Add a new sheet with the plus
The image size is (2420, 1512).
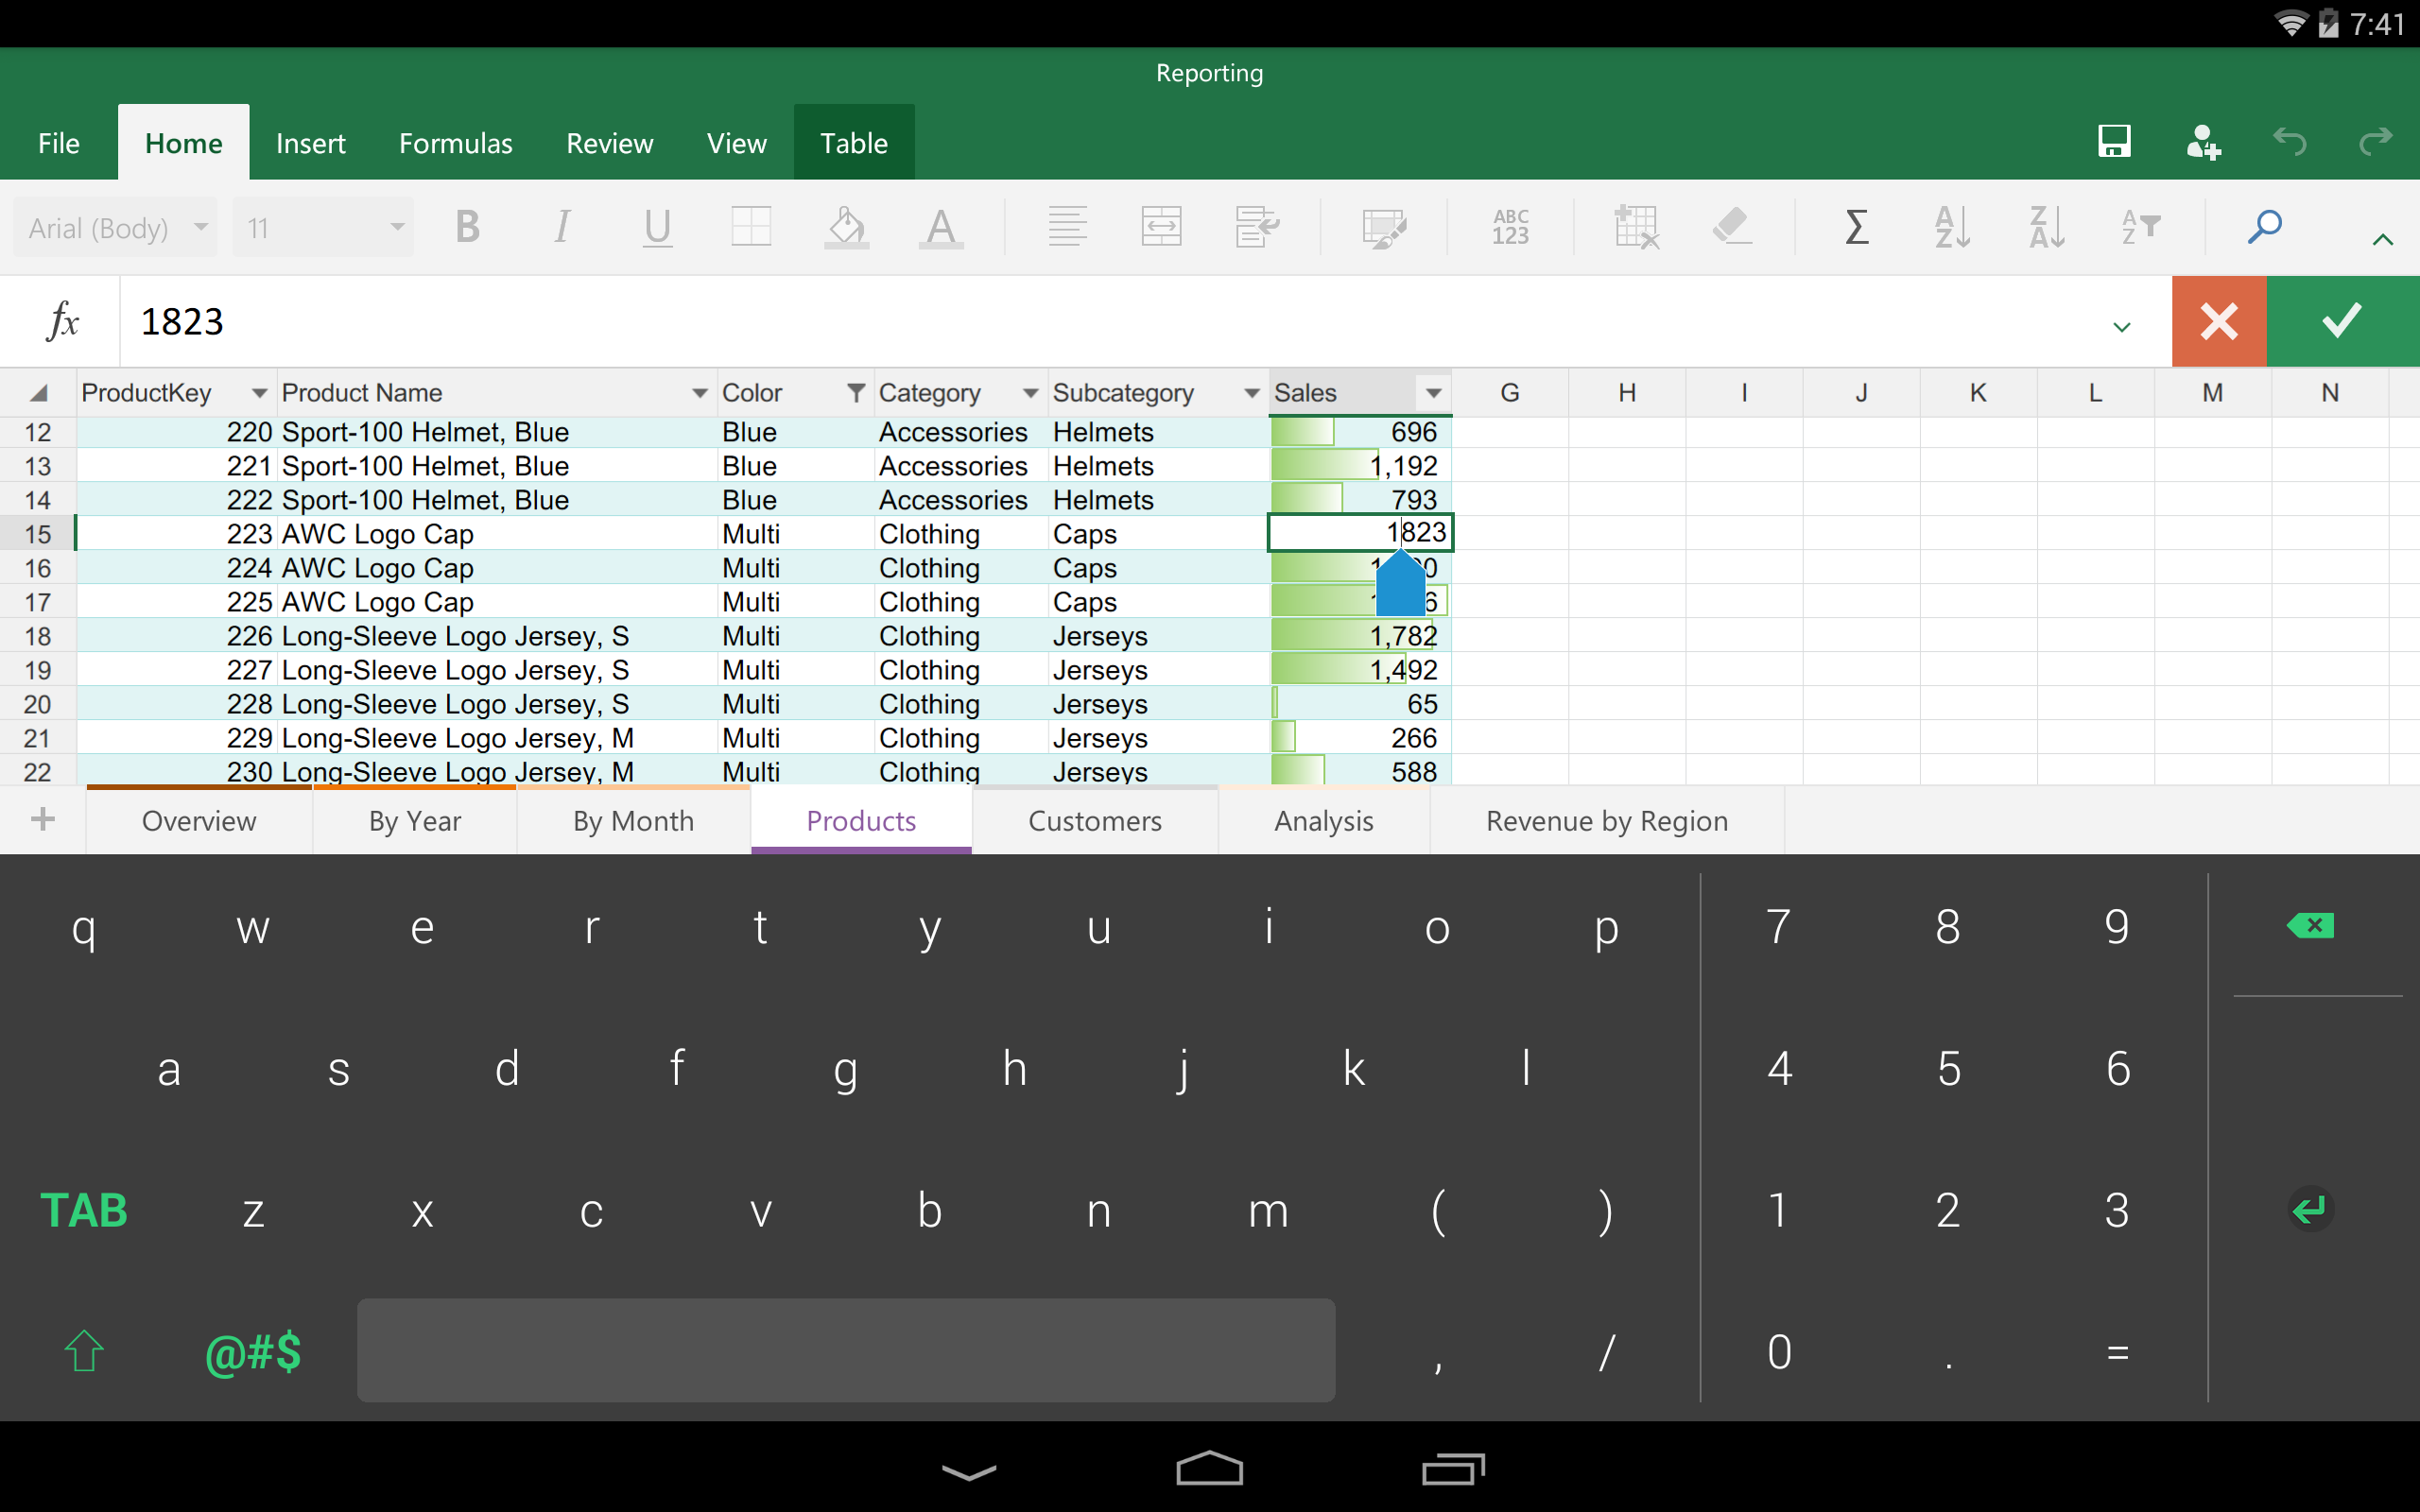42,820
